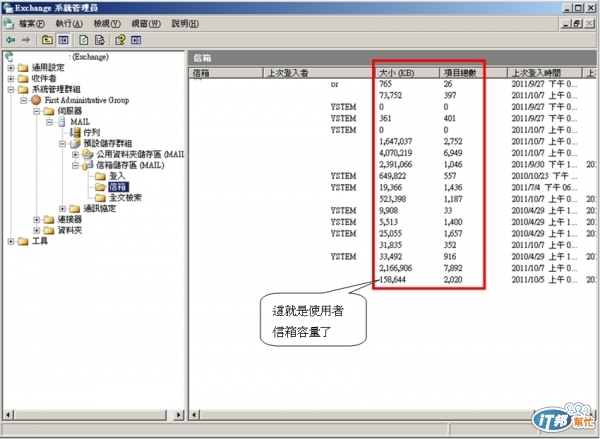
Task: Click the 7,892 item count cell
Action: (x=453, y=268)
